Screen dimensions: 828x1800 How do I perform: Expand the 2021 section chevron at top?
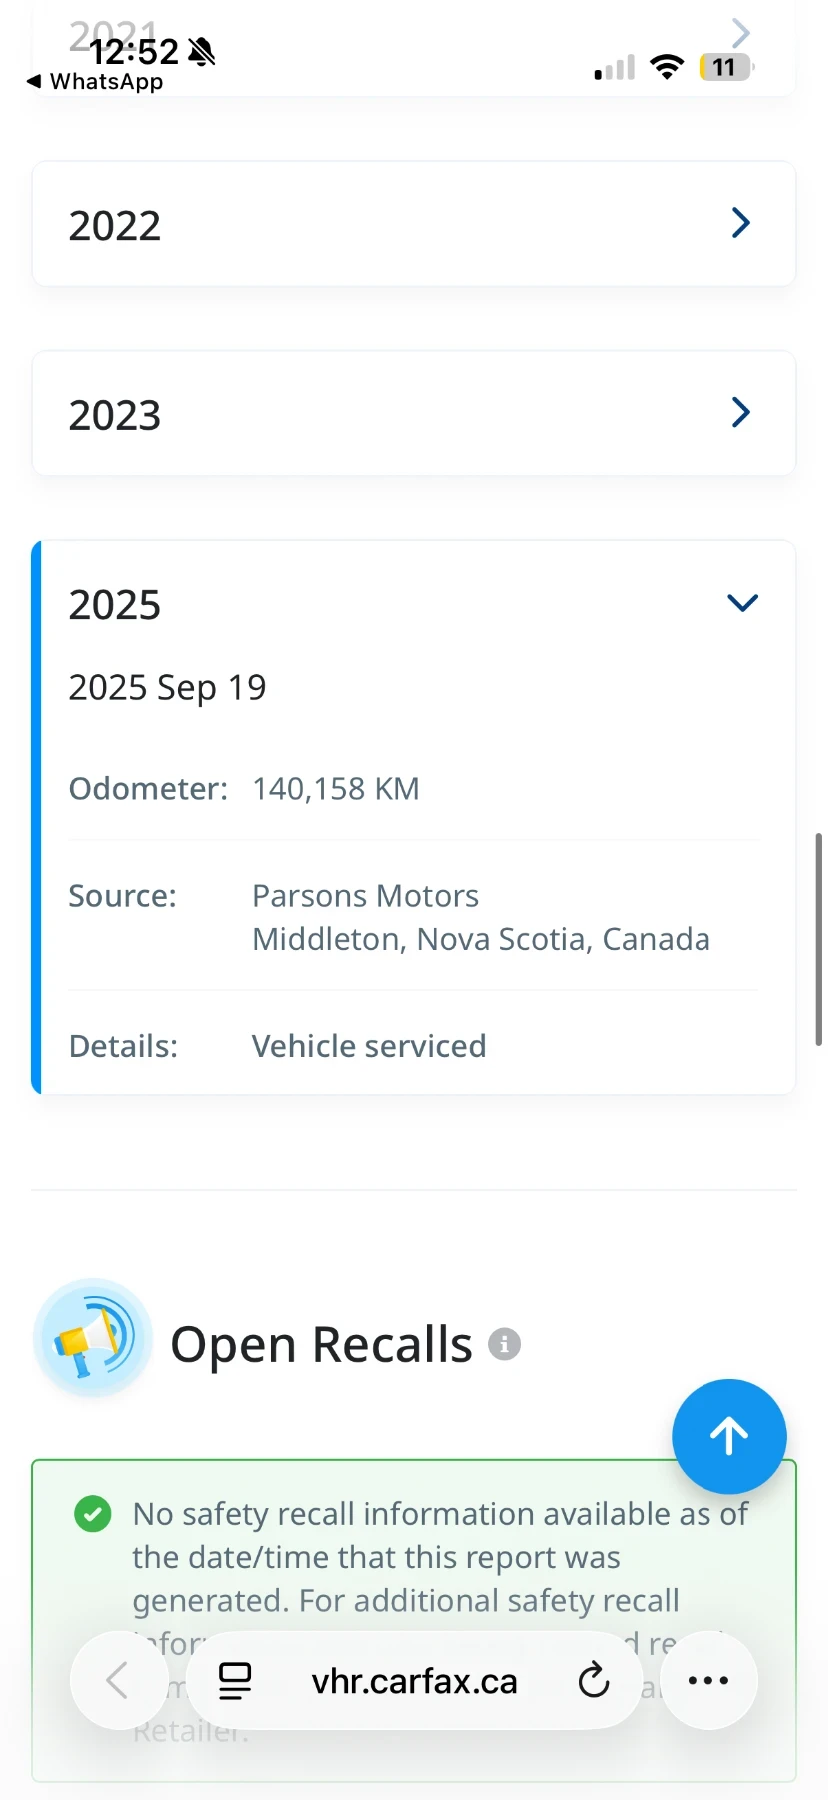741,33
